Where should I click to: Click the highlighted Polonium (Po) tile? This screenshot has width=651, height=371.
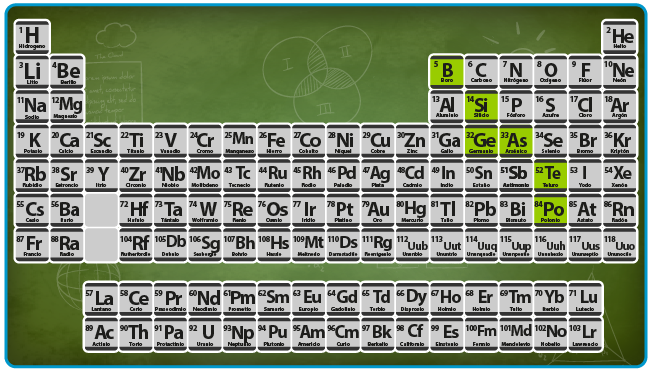point(551,210)
